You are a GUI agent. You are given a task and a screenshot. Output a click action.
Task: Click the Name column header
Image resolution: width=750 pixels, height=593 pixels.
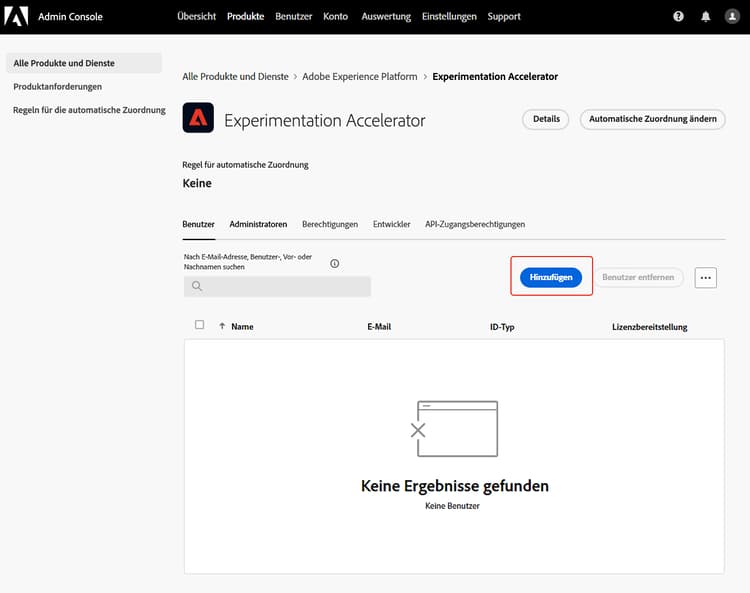click(x=243, y=327)
